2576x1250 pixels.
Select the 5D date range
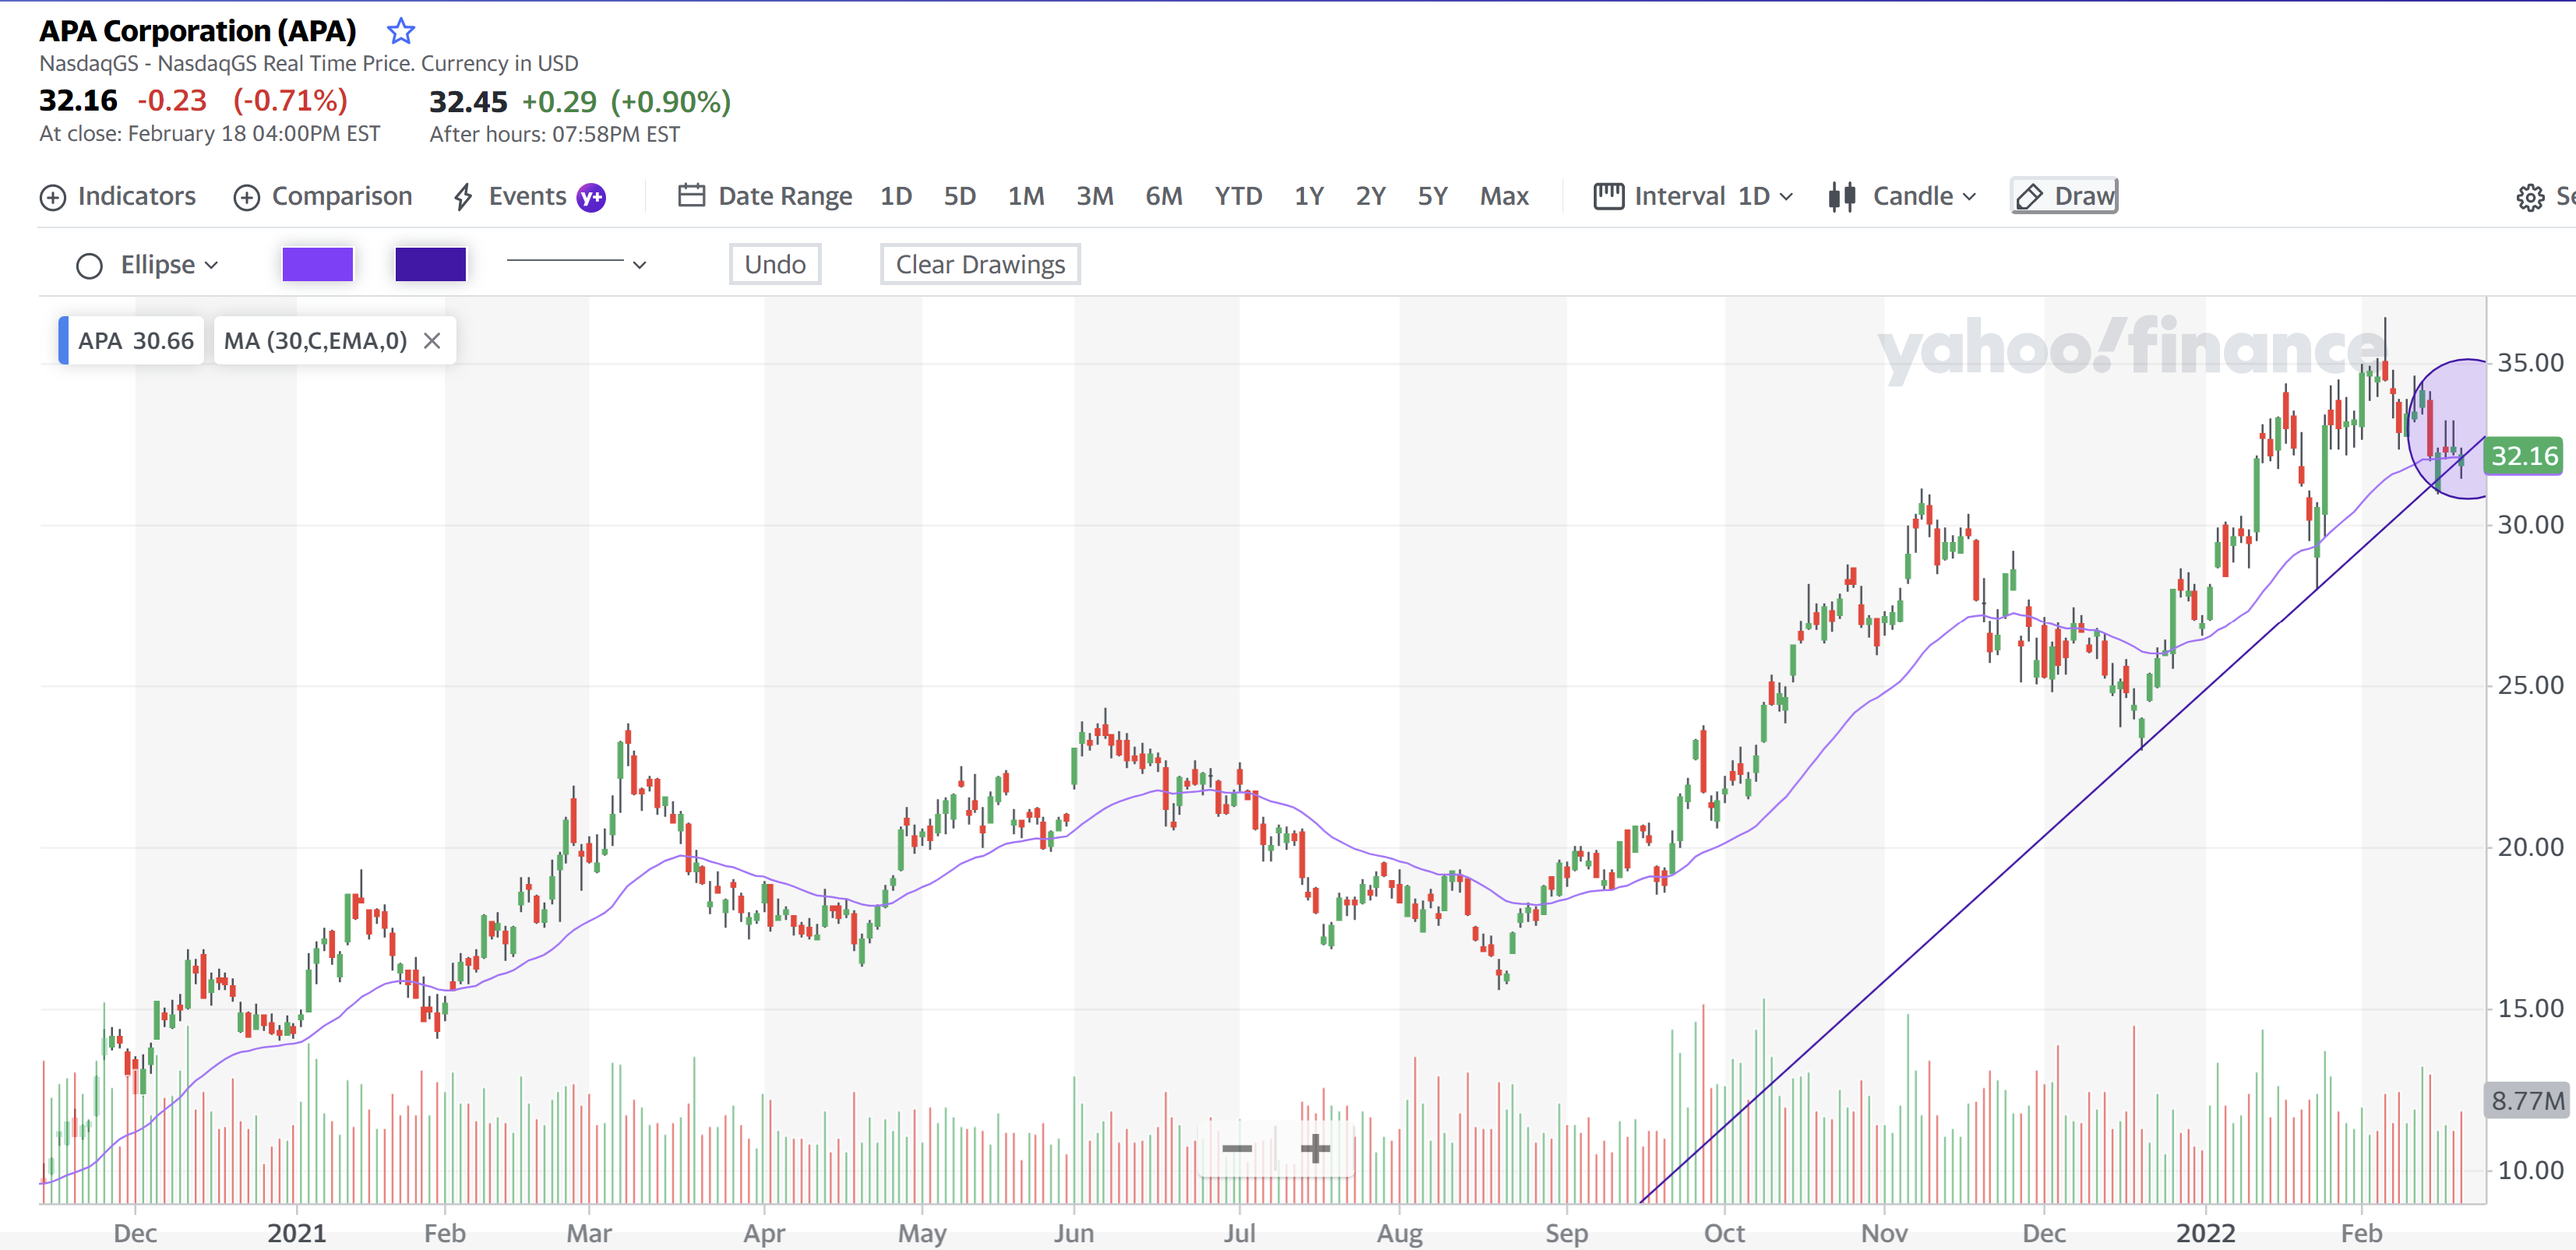tap(960, 196)
